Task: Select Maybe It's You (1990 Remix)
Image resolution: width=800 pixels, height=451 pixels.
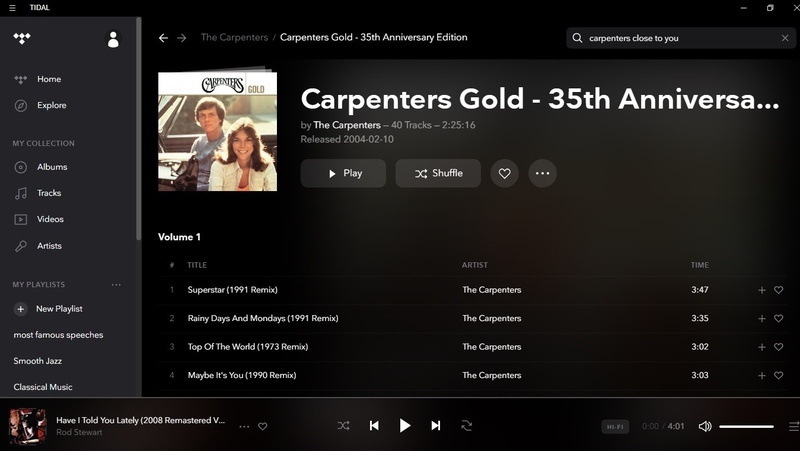Action: [242, 375]
